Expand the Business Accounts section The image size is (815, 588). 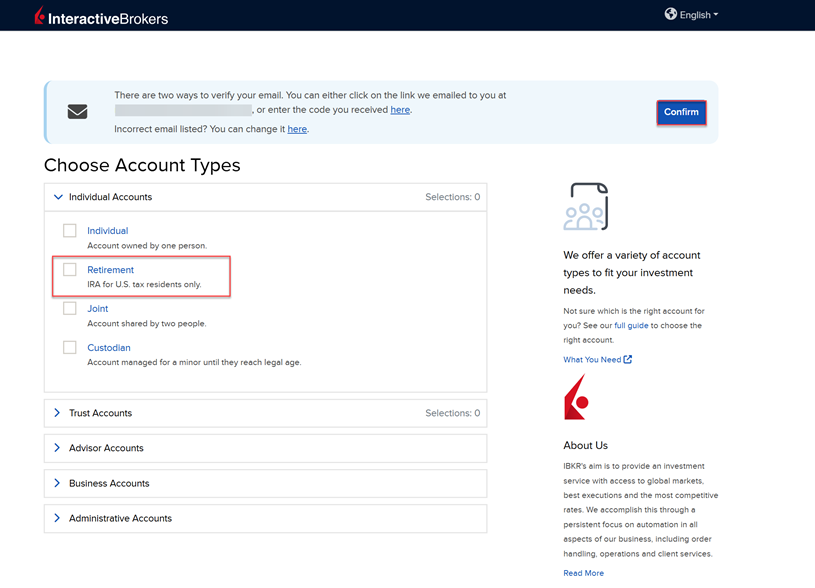[x=58, y=483]
